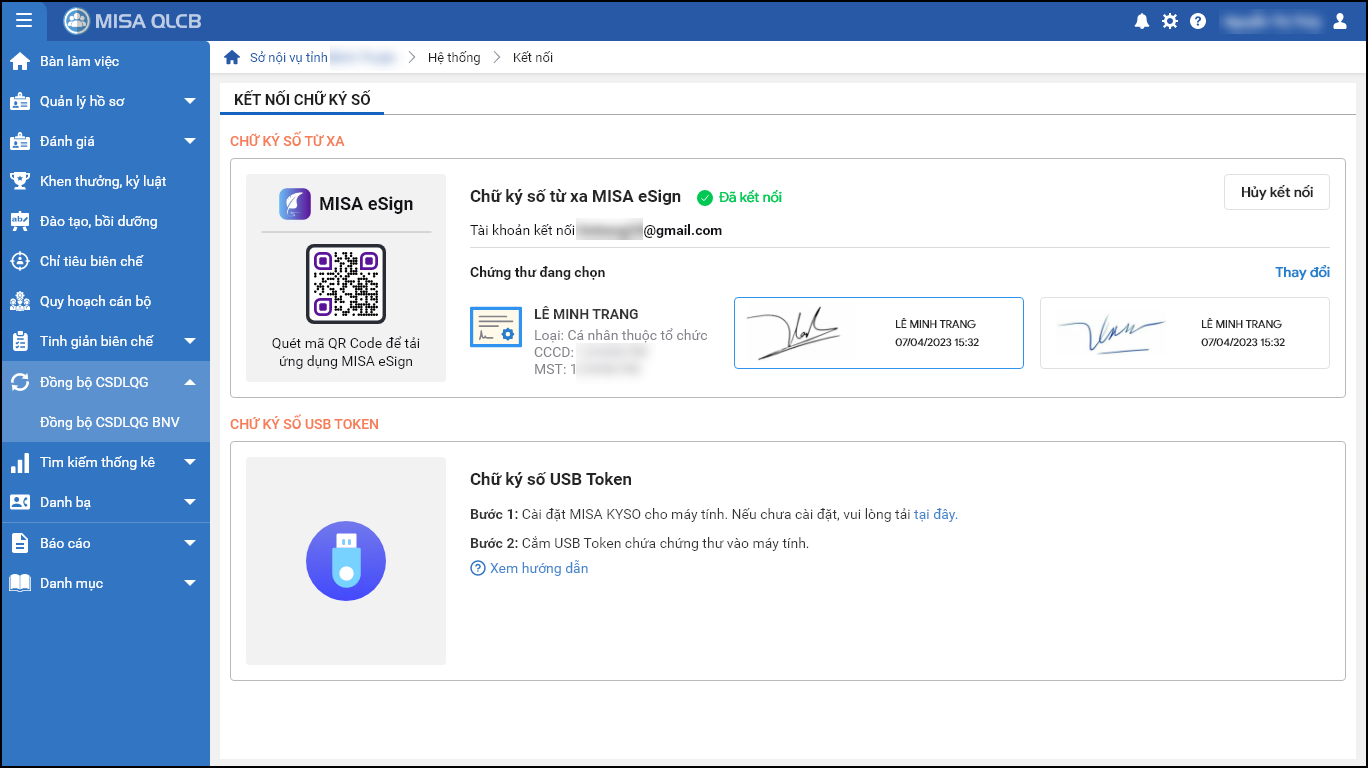
Task: Open notifications bell icon
Action: pos(1141,21)
